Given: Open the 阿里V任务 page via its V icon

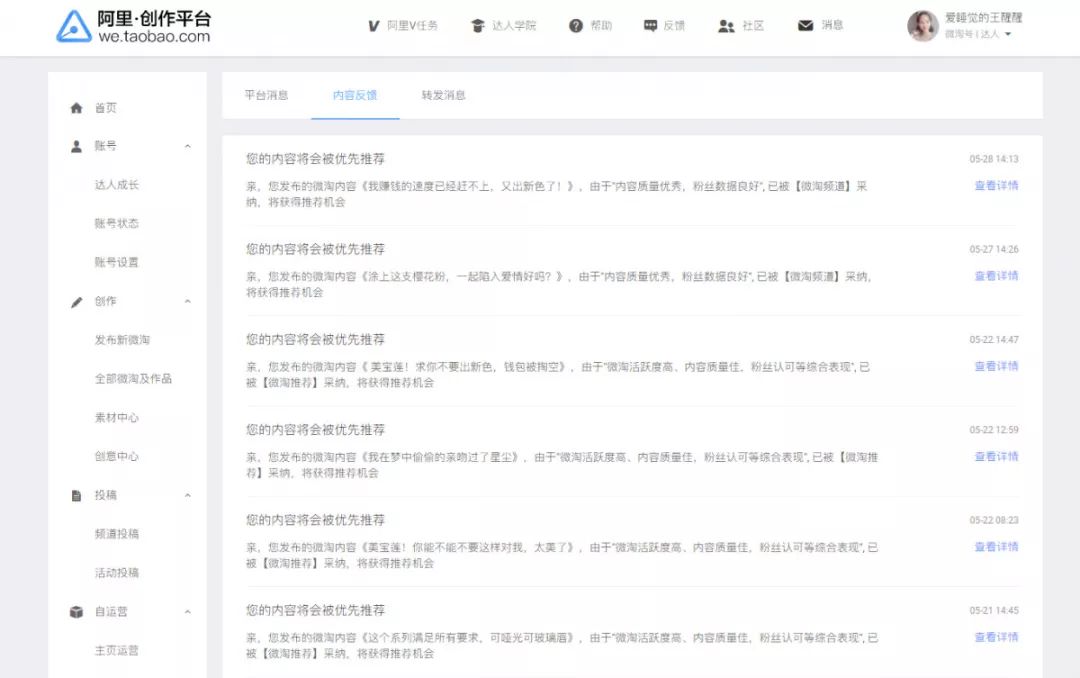Looking at the screenshot, I should coord(376,25).
